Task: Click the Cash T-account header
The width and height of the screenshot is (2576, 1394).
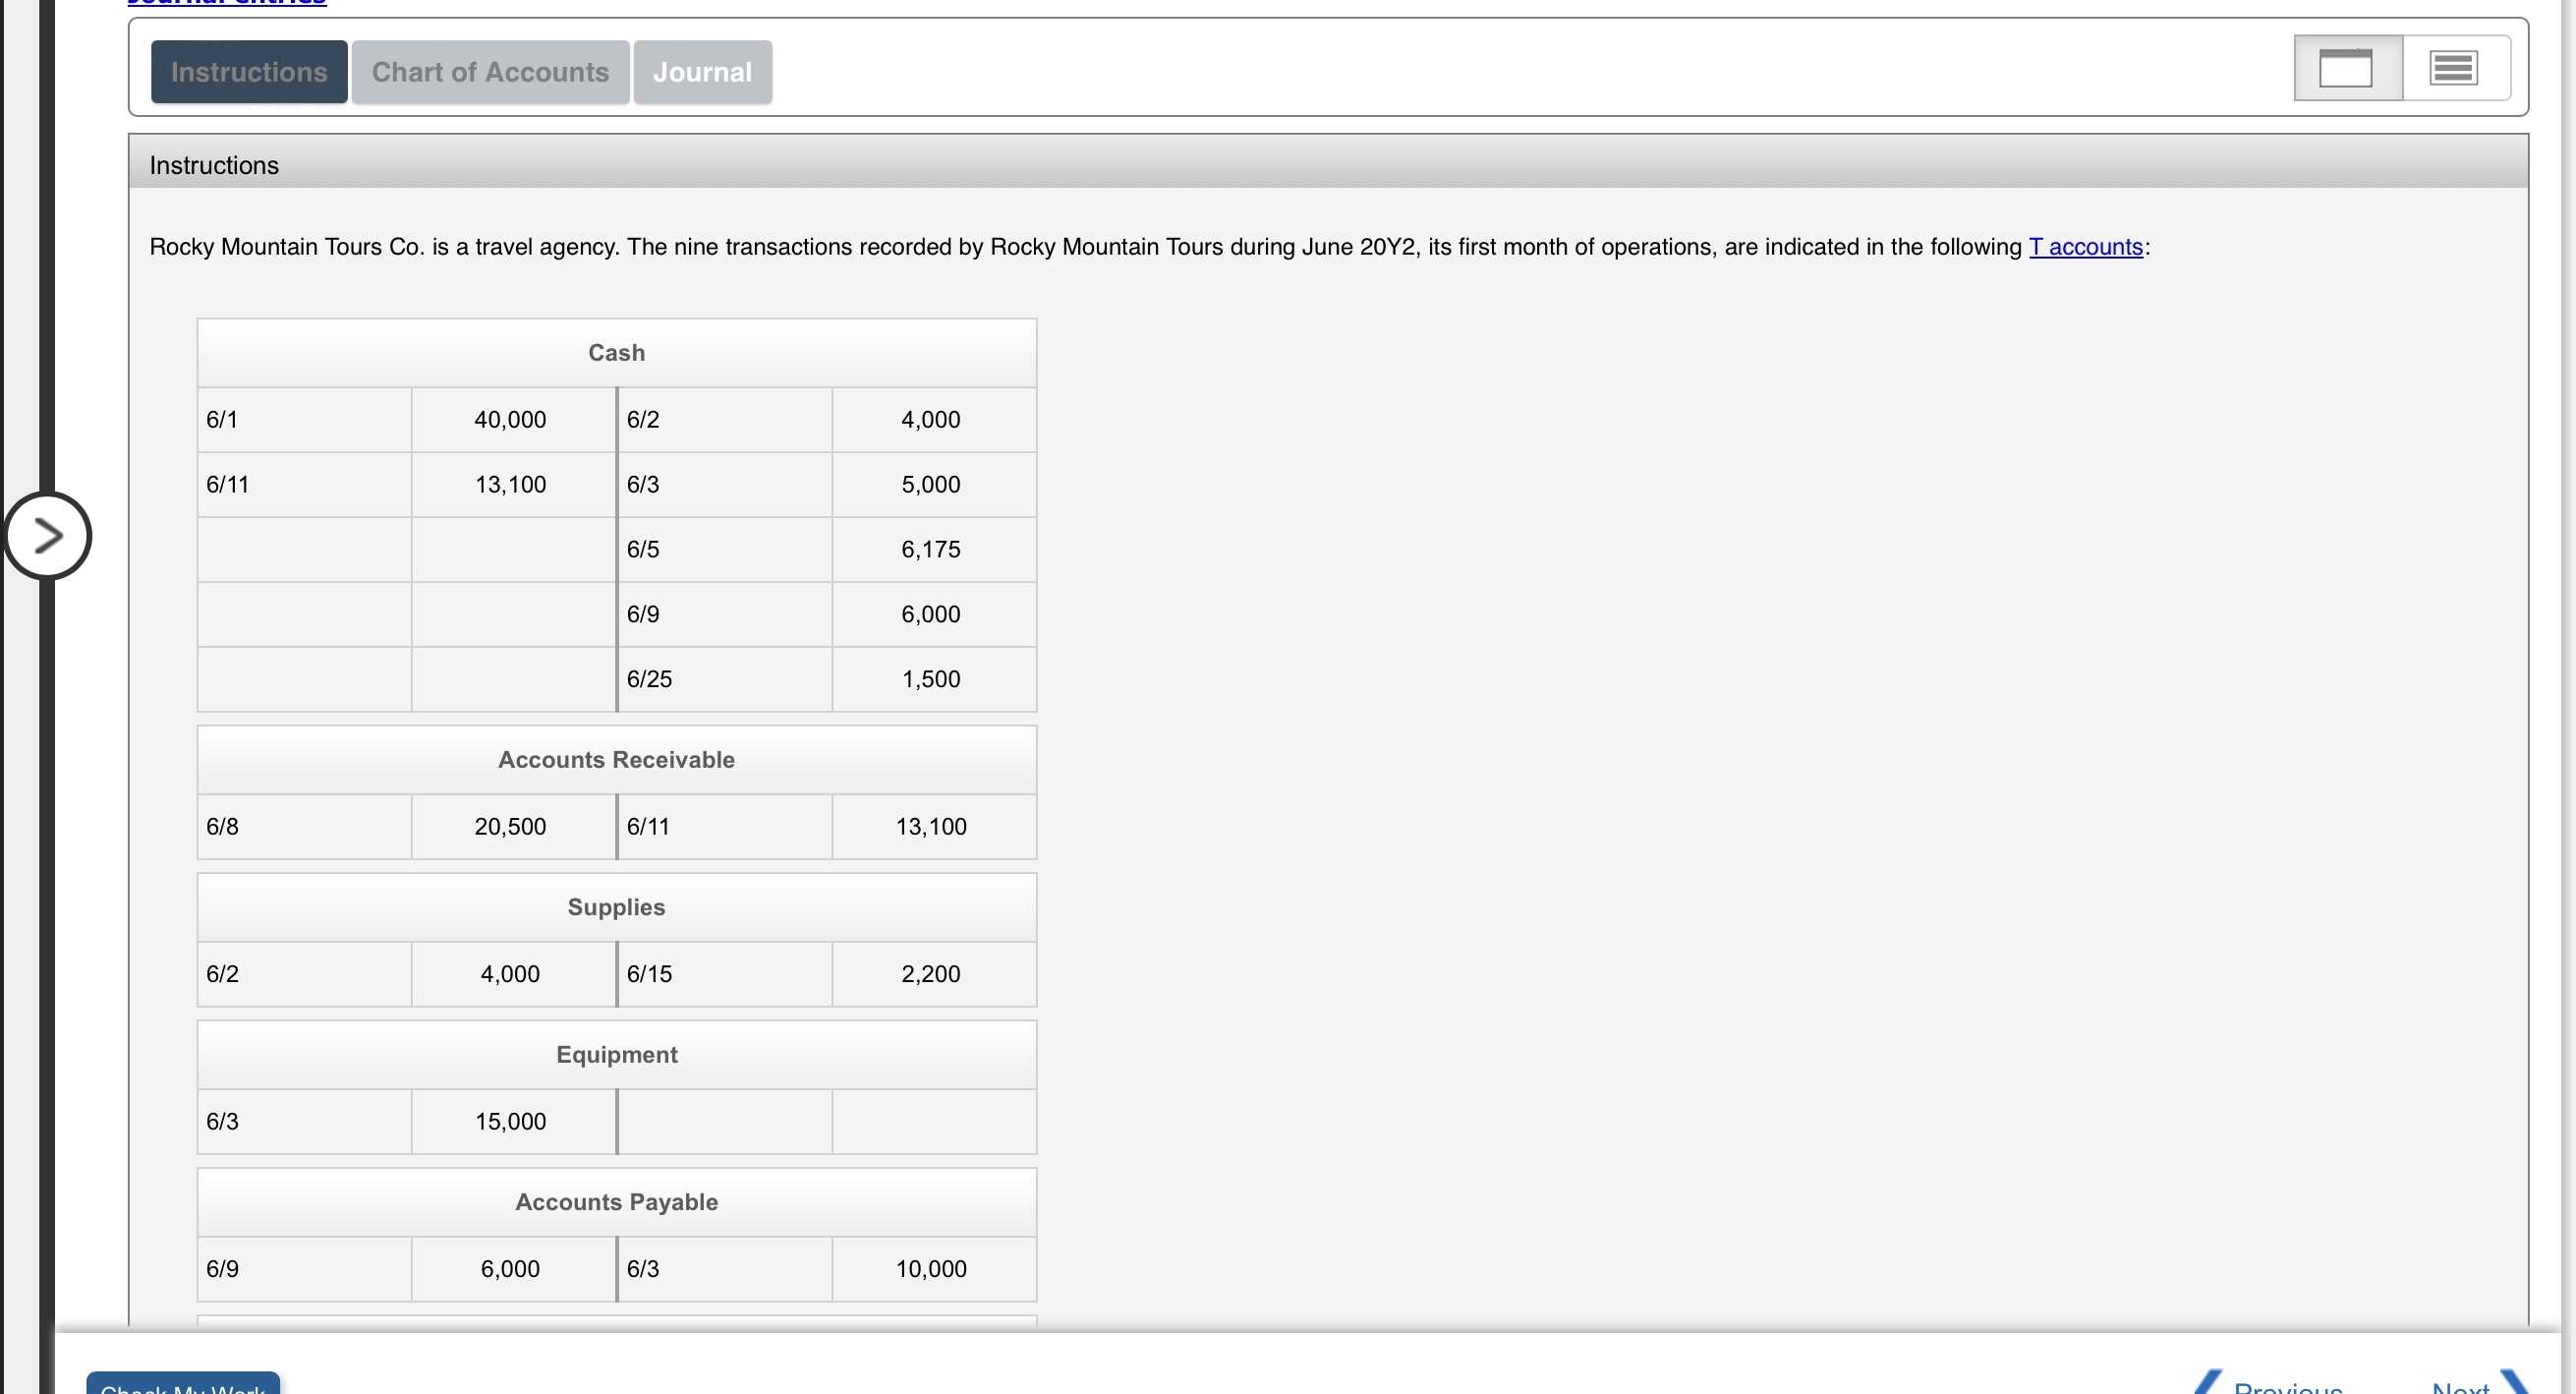Action: [616, 353]
